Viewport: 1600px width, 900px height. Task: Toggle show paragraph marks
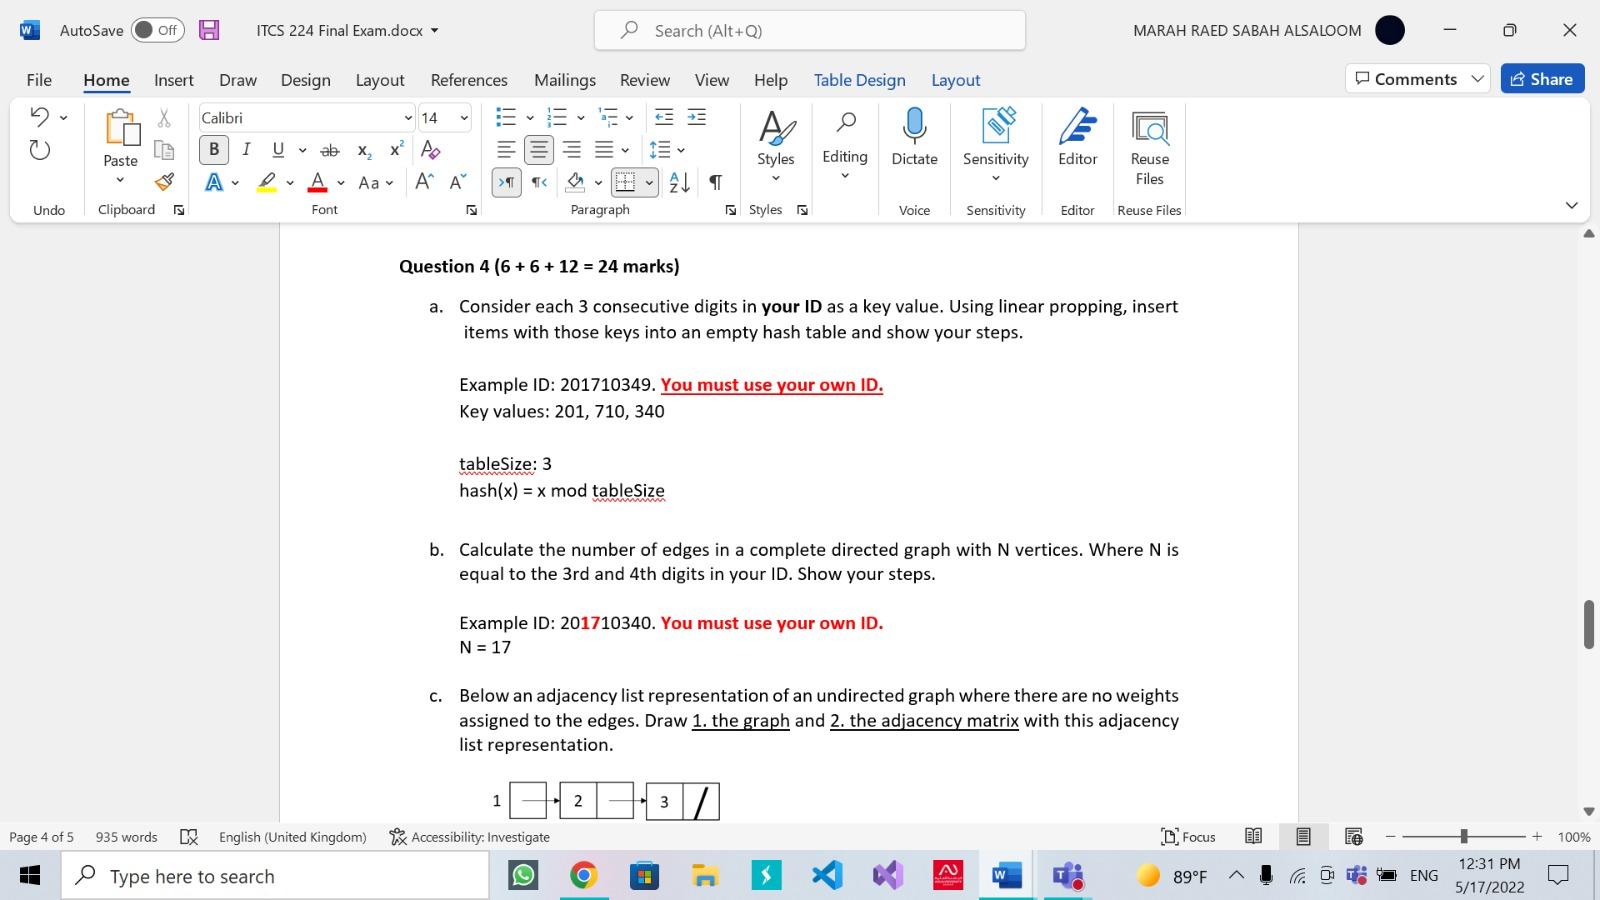tap(715, 182)
